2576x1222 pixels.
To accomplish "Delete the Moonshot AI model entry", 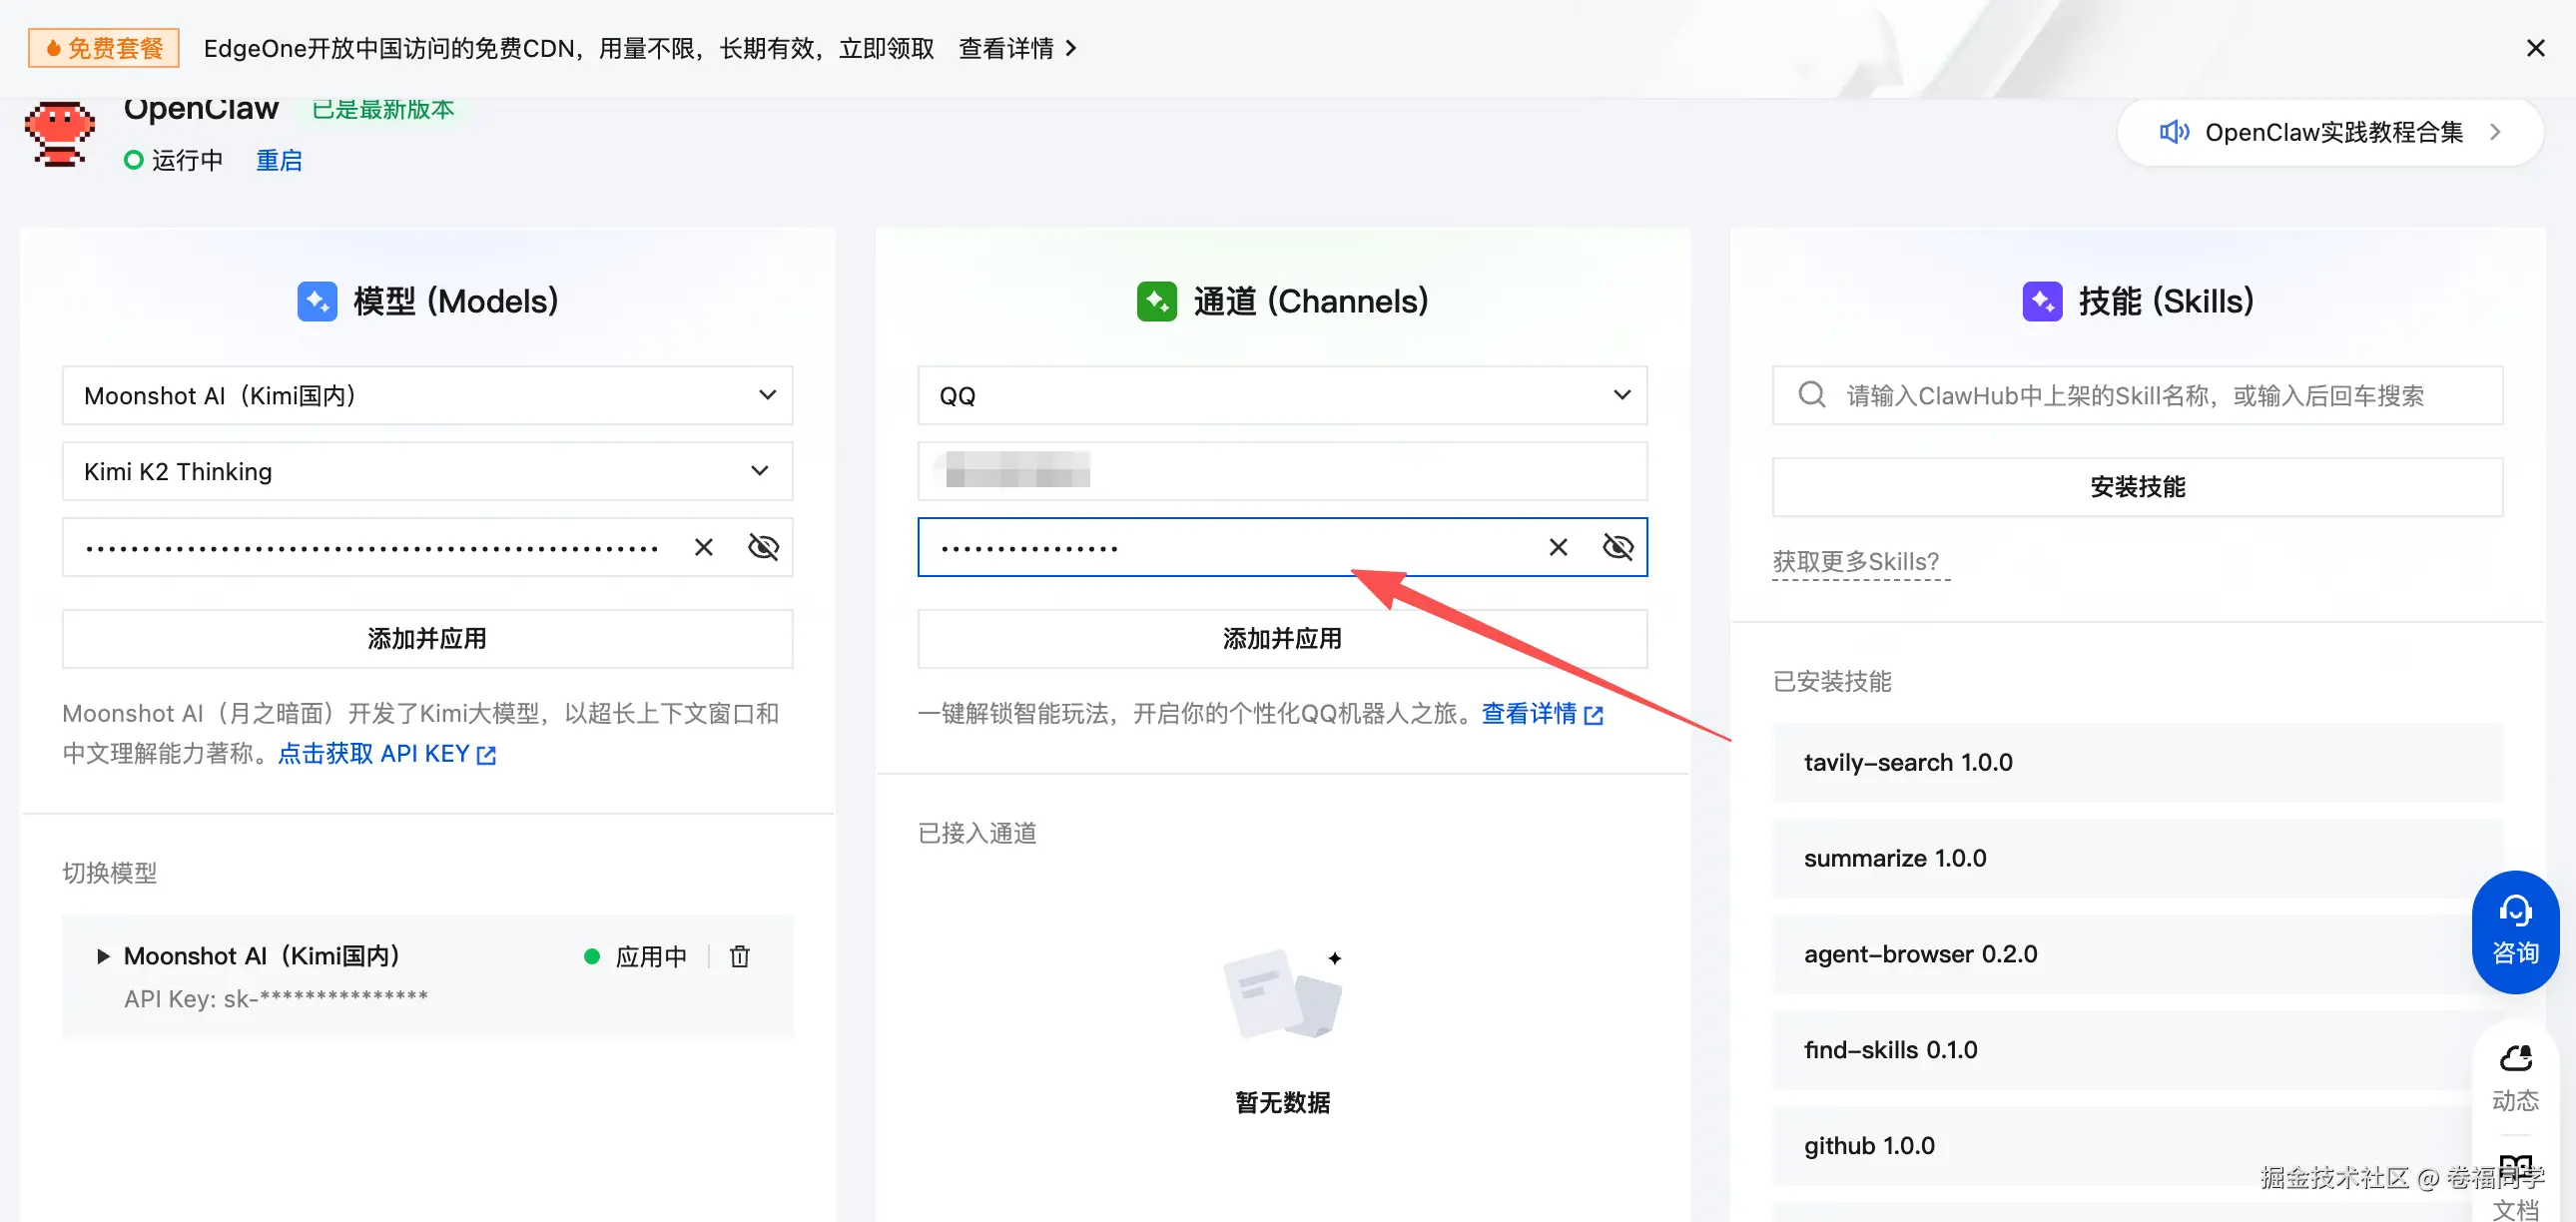I will (x=739, y=956).
